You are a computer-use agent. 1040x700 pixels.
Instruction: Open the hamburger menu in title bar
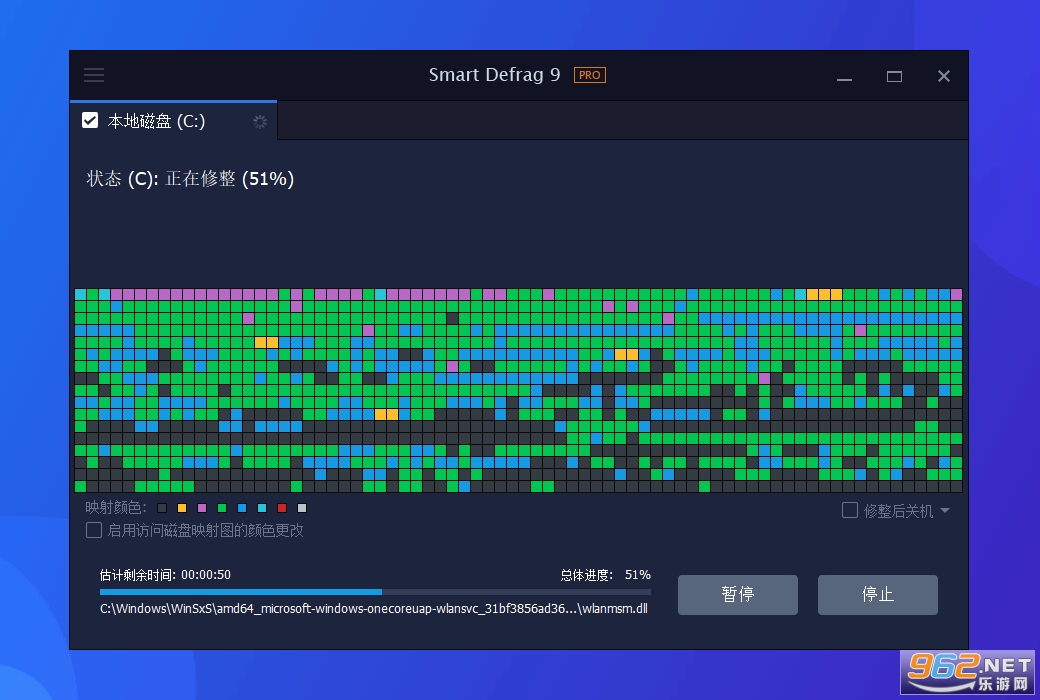tap(94, 75)
